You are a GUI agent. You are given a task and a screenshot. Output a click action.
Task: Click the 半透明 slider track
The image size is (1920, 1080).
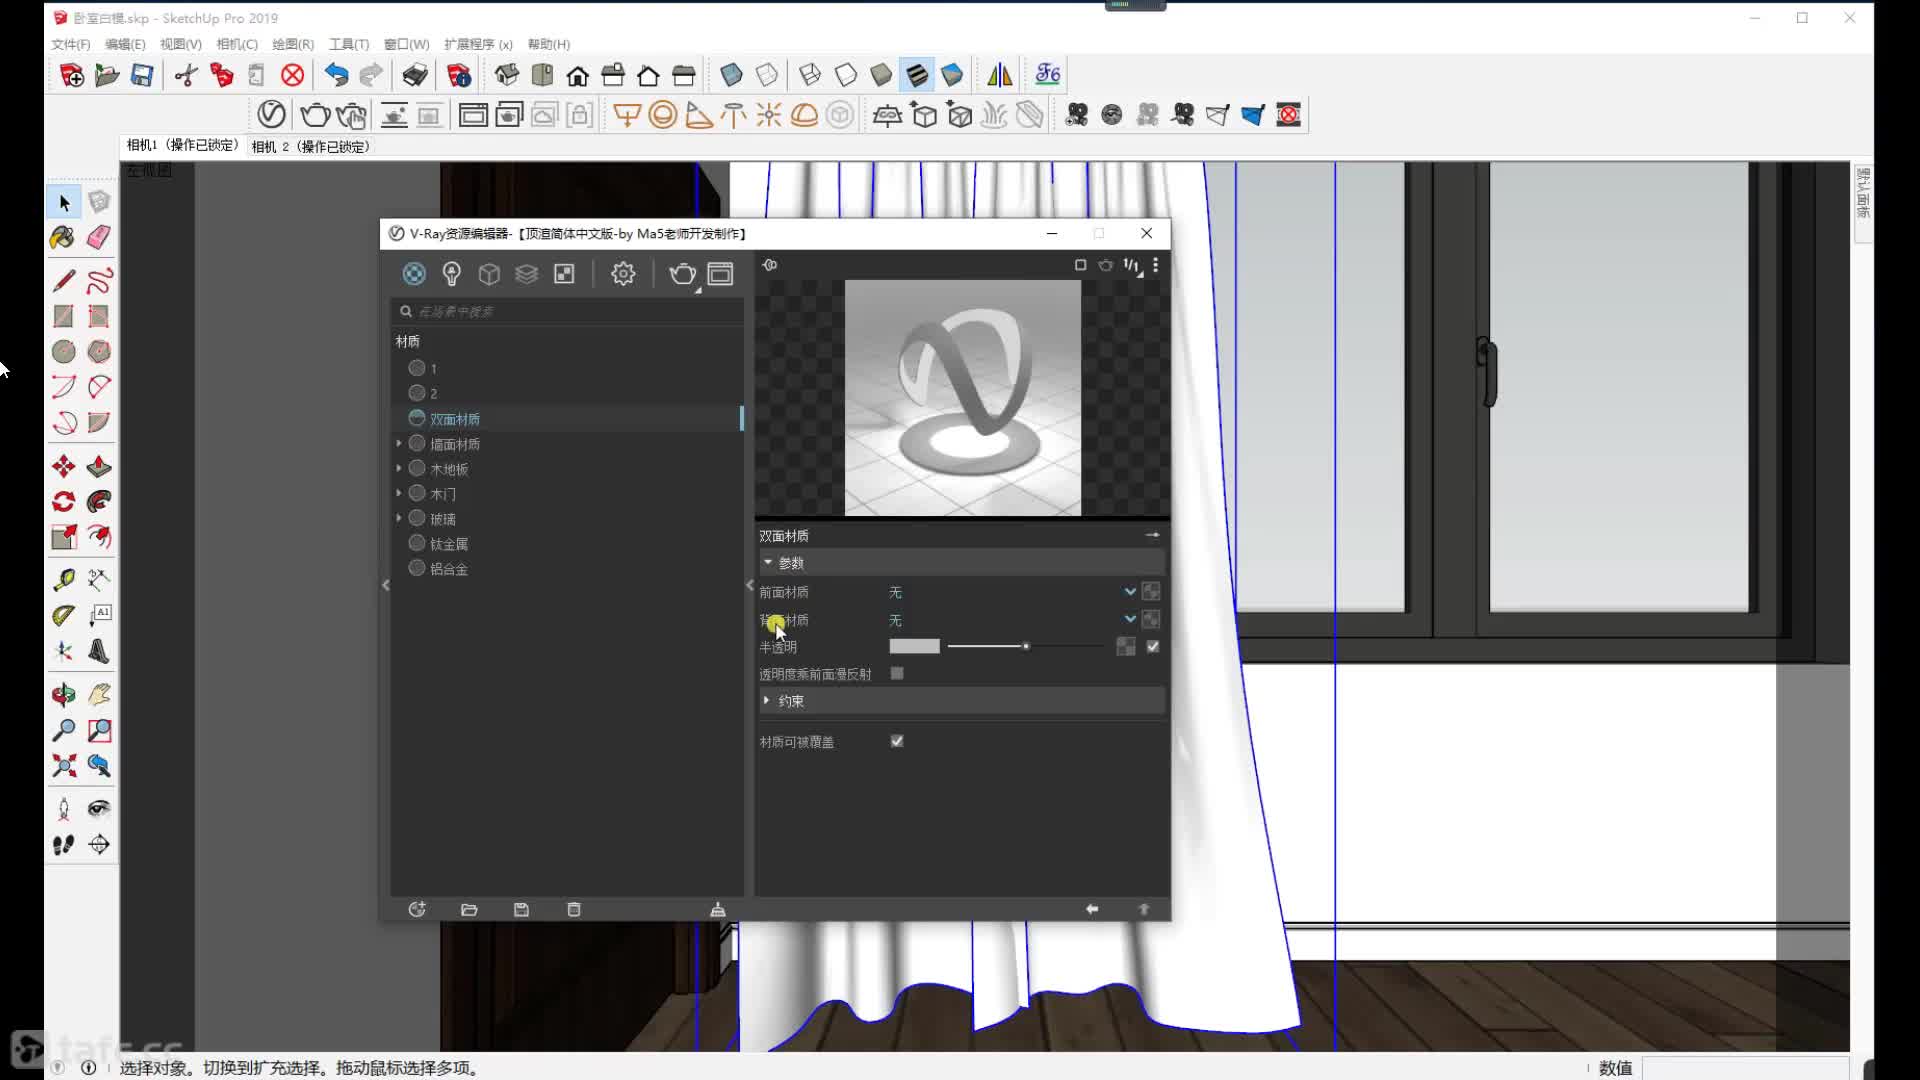(x=1024, y=647)
